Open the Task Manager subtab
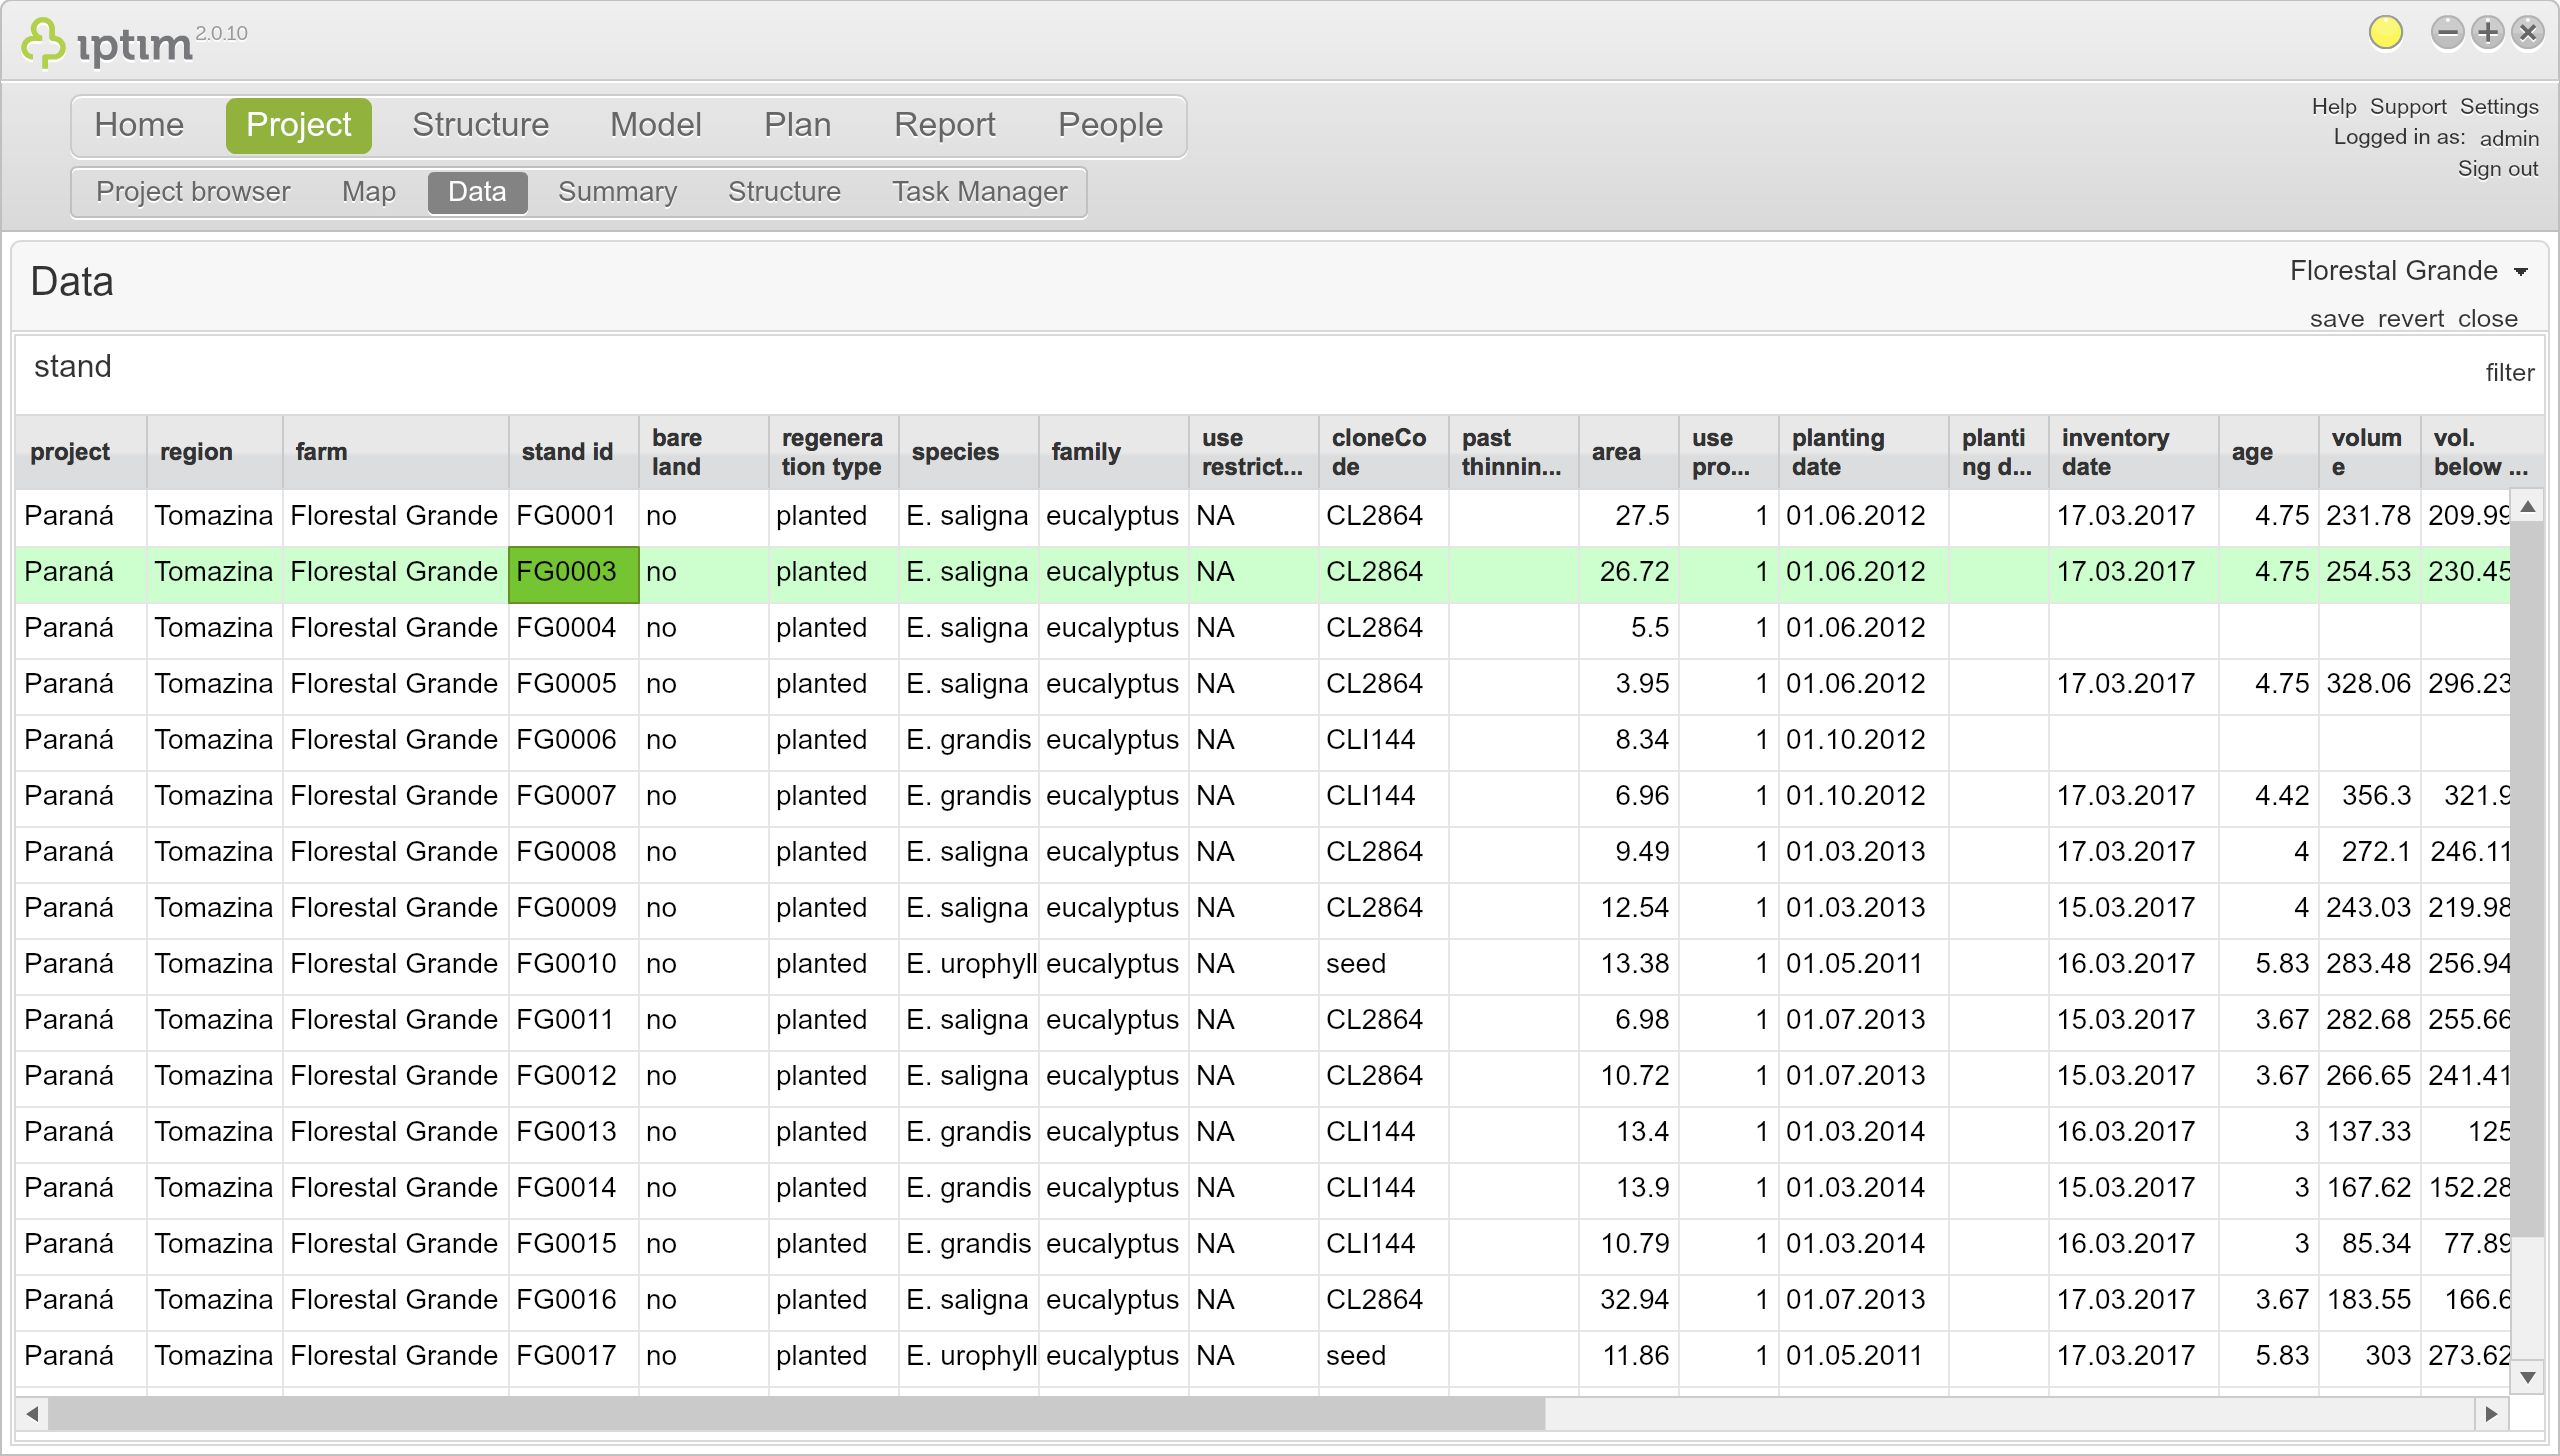Image resolution: width=2560 pixels, height=1456 pixels. [979, 192]
